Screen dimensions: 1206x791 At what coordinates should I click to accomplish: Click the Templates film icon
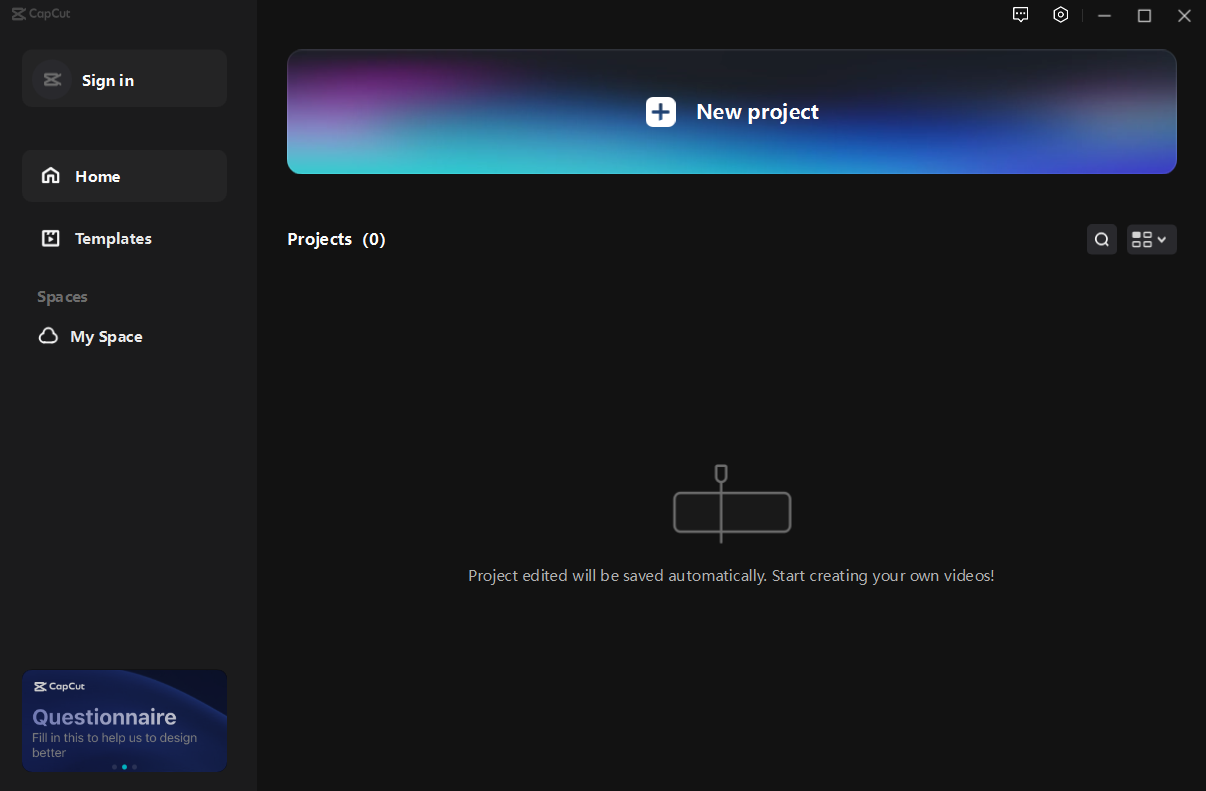(50, 238)
